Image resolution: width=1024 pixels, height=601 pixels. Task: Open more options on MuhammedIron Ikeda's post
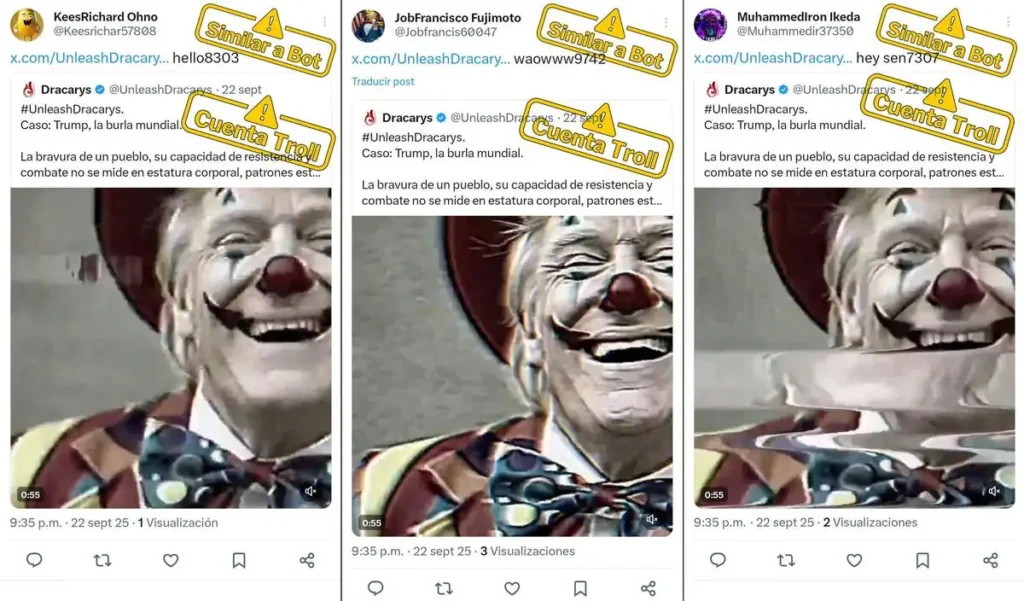pos(1007,22)
